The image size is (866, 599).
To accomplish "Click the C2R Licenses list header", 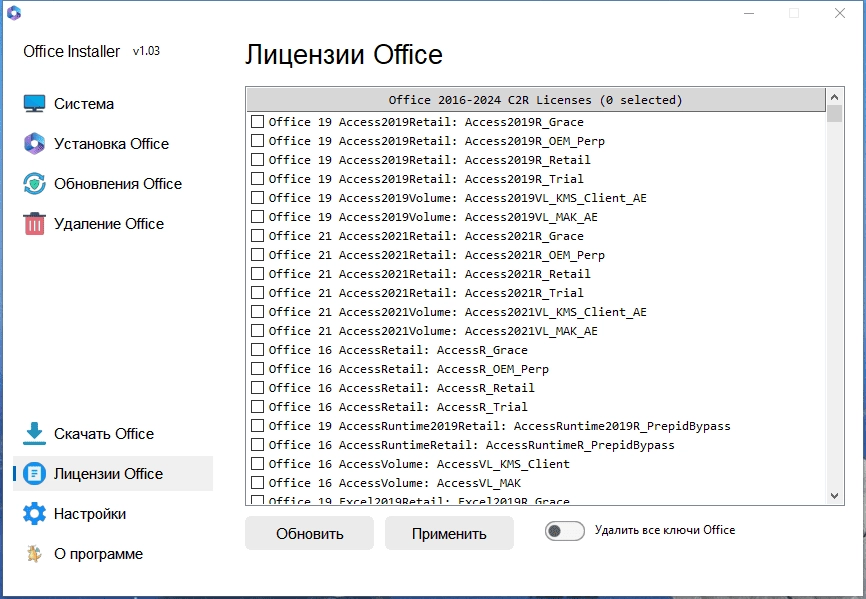I will 536,100.
